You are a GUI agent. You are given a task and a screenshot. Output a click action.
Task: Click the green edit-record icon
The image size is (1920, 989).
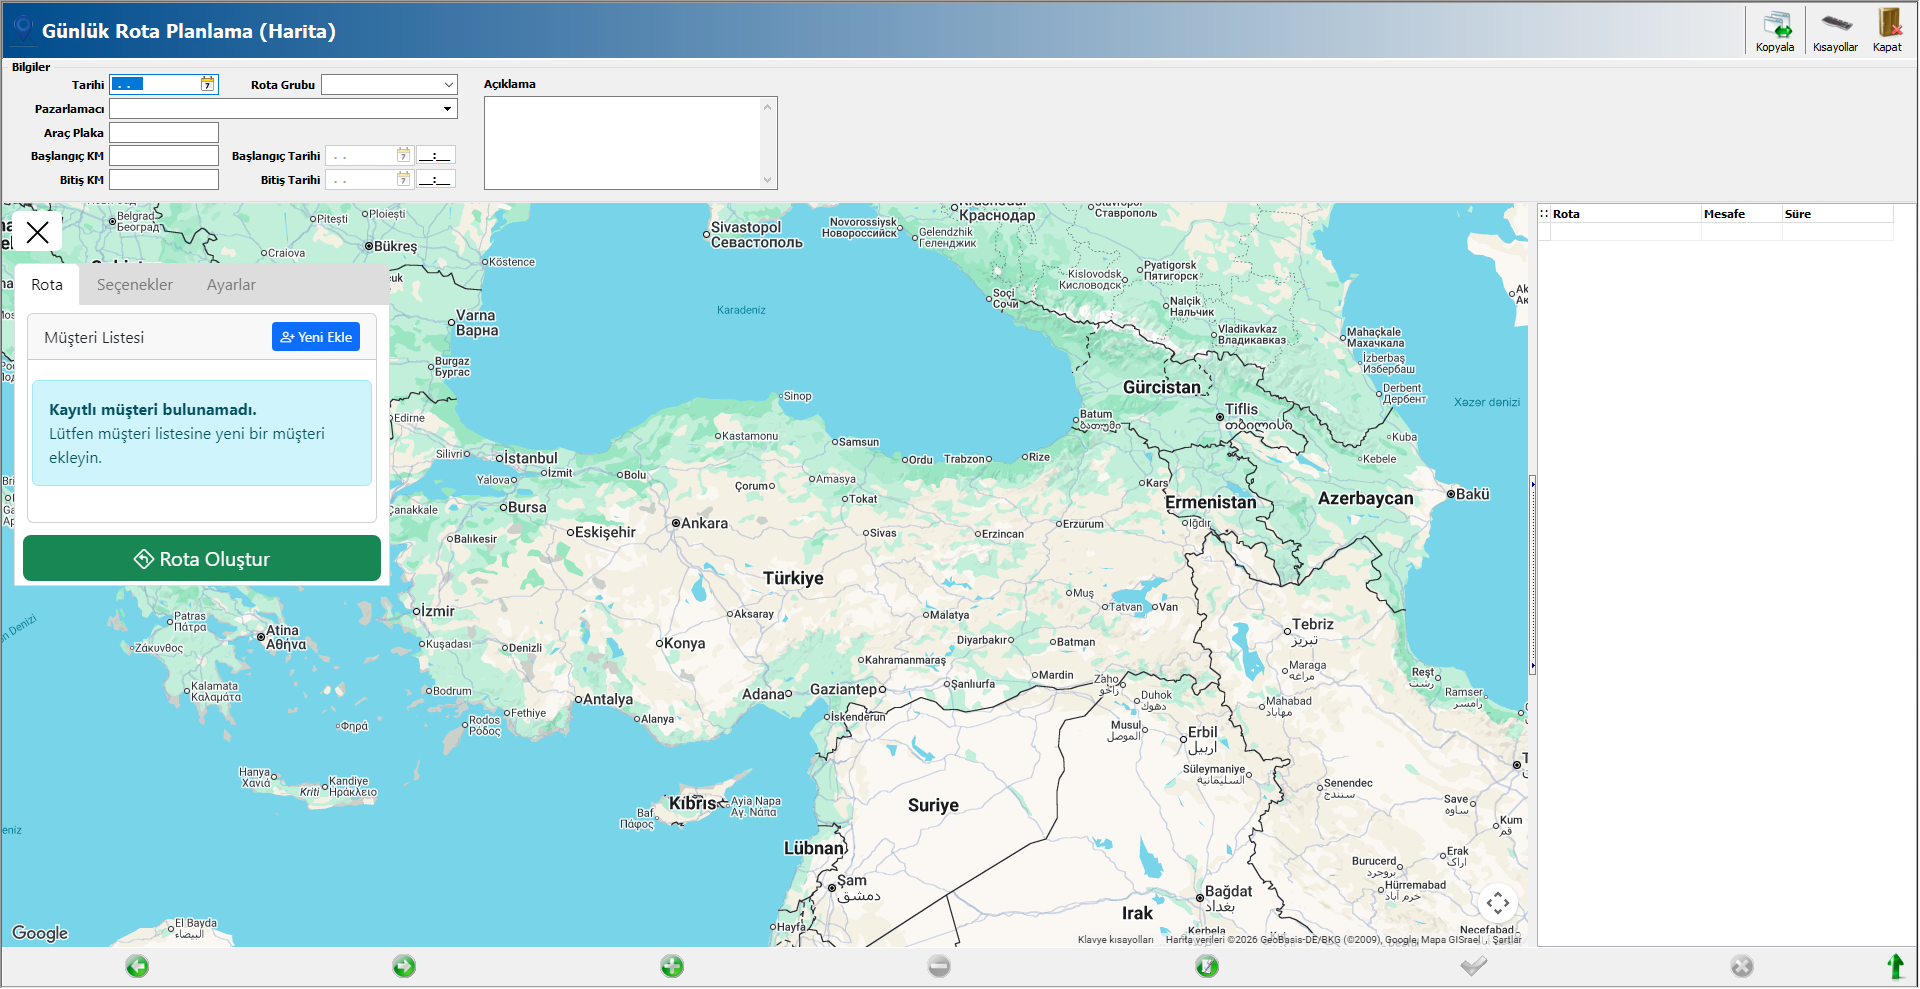[x=1207, y=966]
